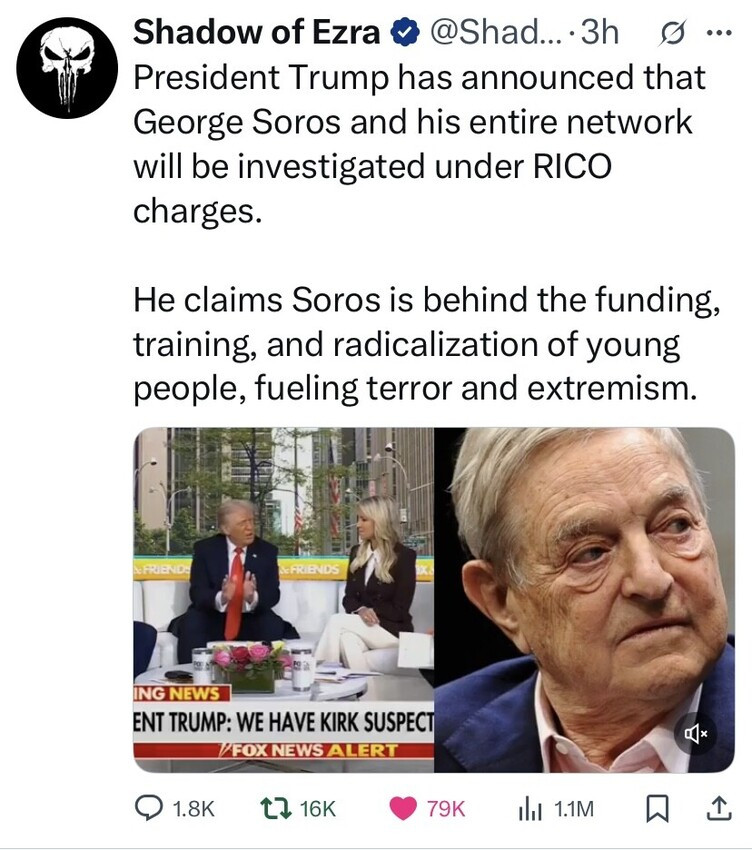Open the Shadow of Ezra profile name
This screenshot has width=752, height=850.
tap(256, 33)
